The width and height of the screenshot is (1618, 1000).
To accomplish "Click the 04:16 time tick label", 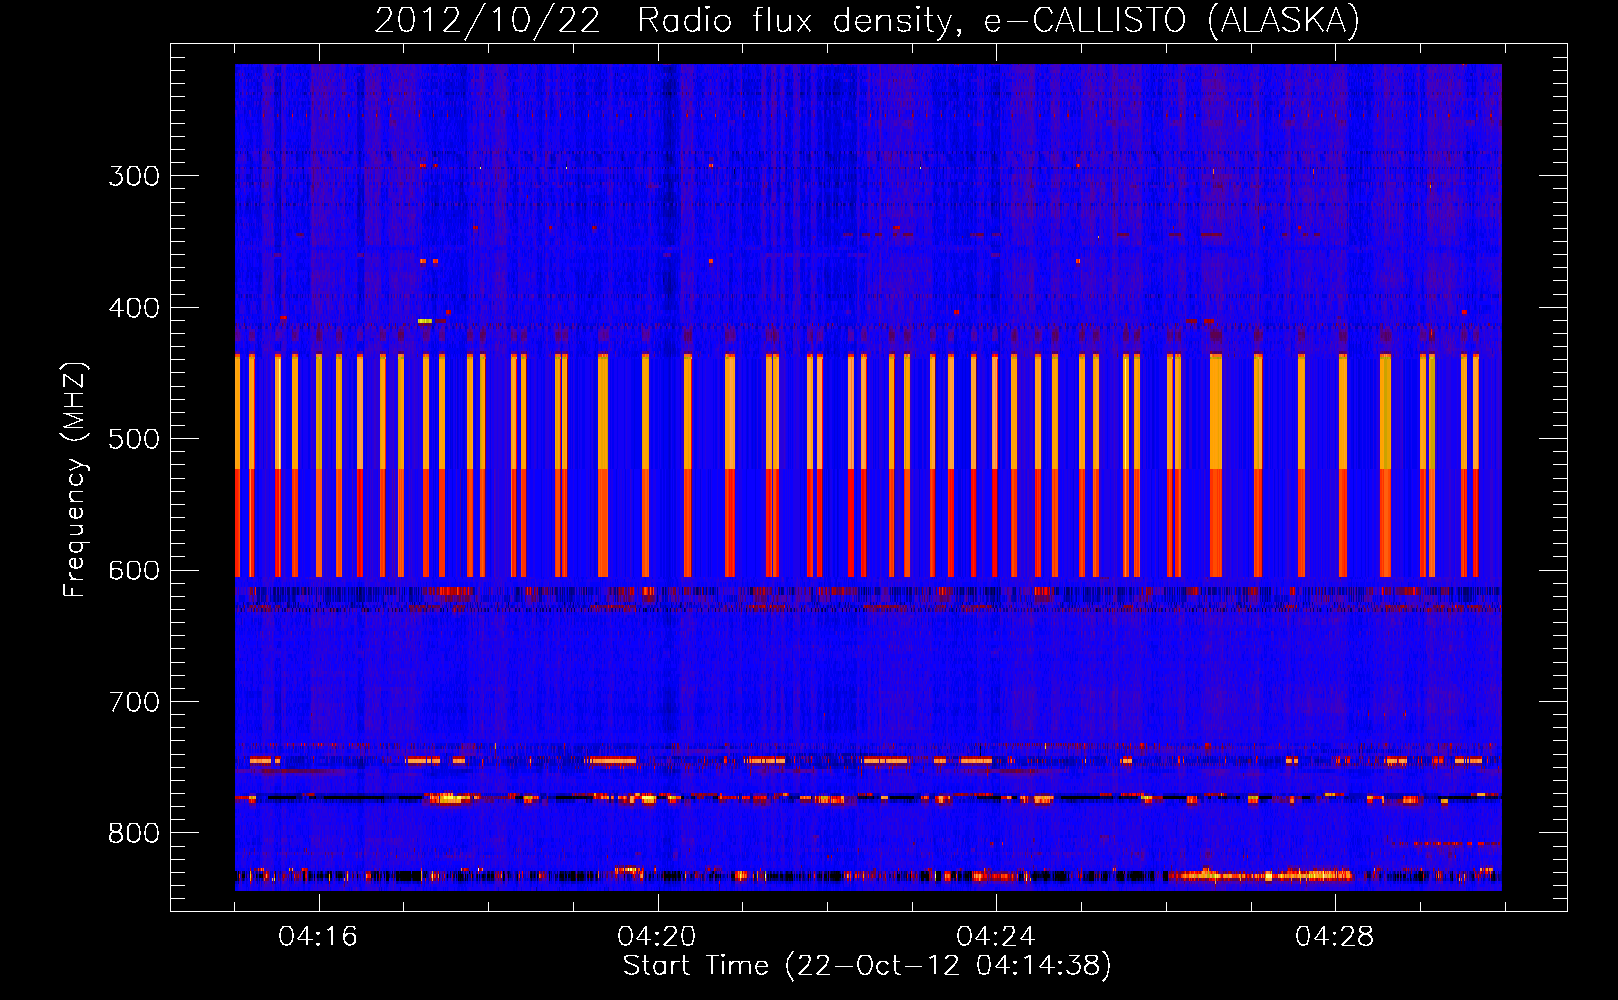I will (318, 937).
